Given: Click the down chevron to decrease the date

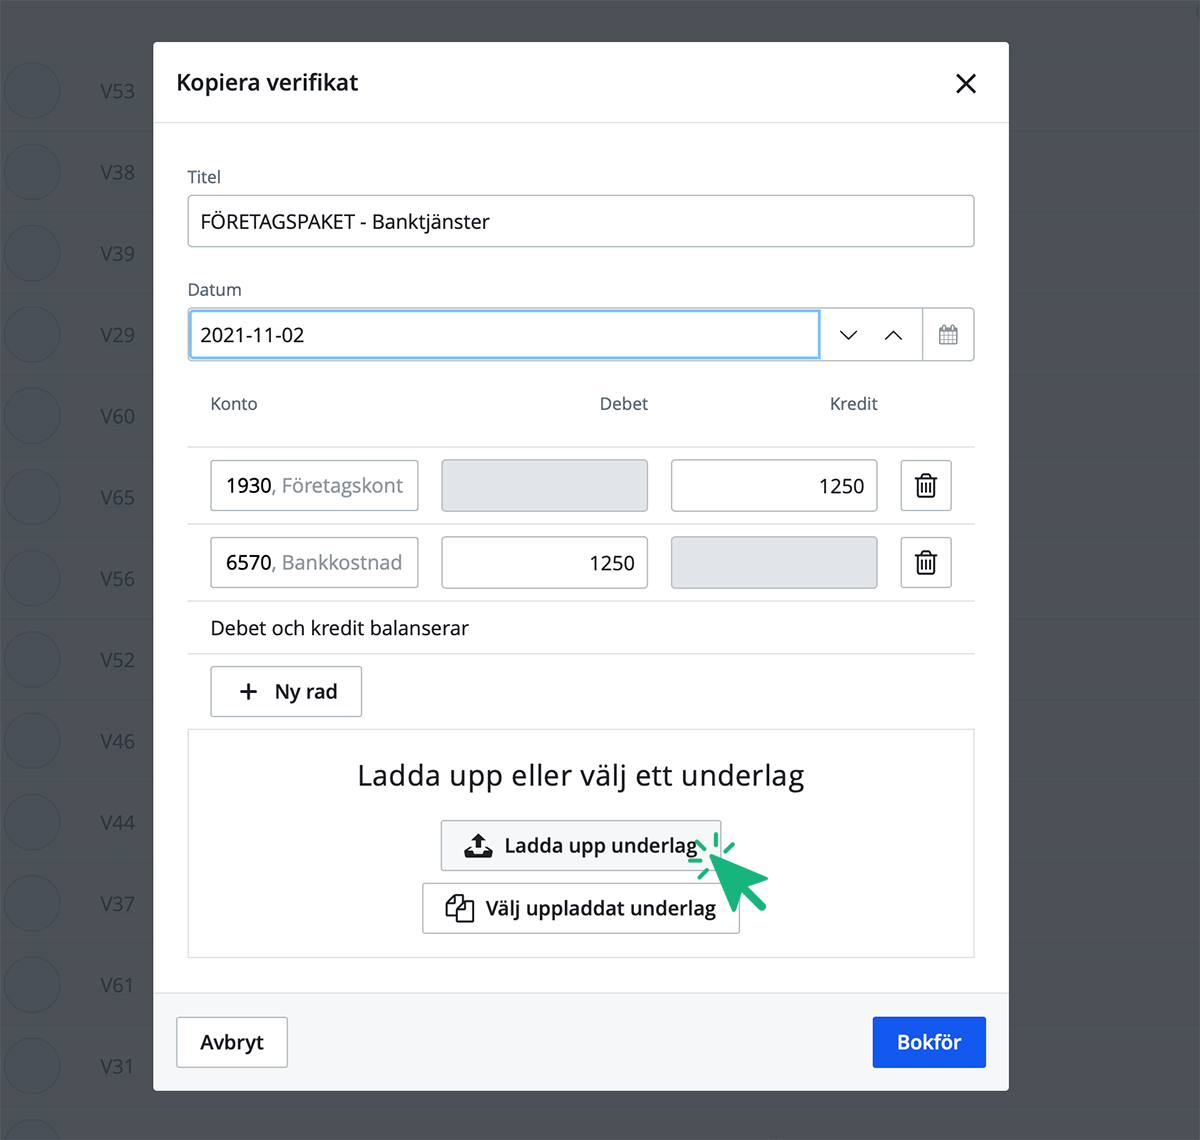Looking at the screenshot, I should point(848,334).
